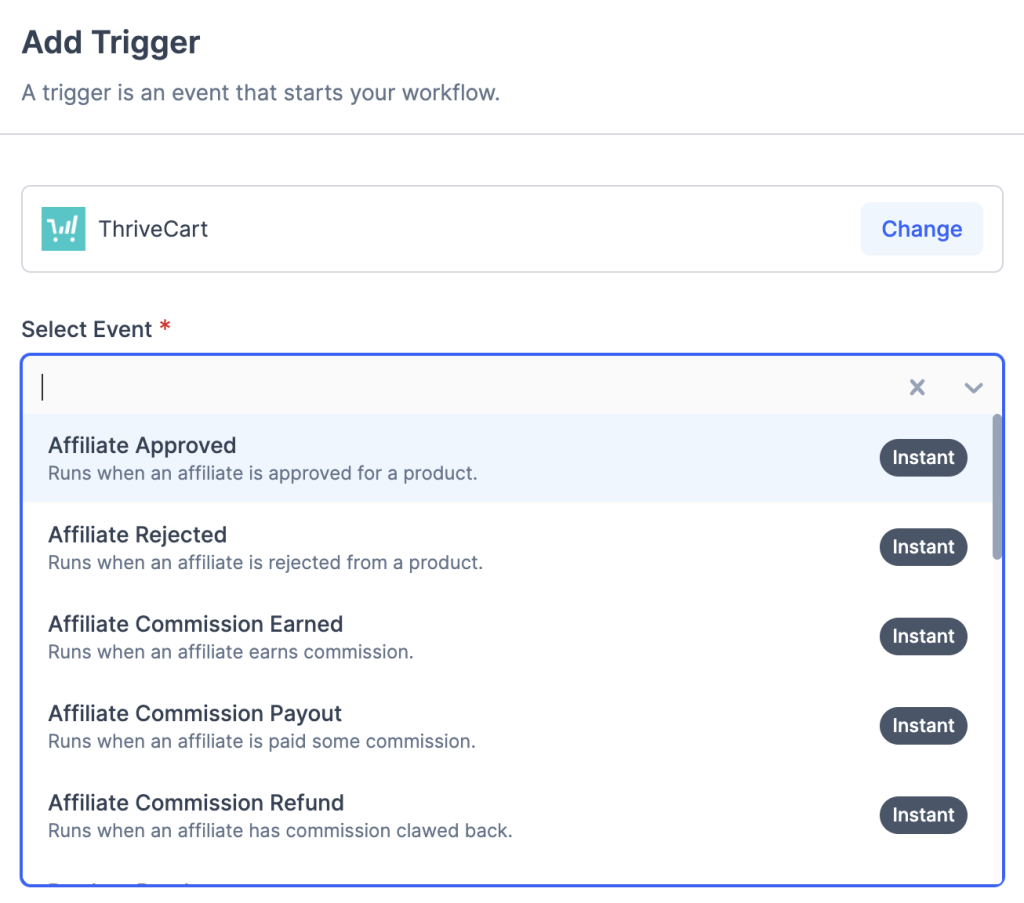Choose the Affiliate Commission Refund option
The width and height of the screenshot is (1024, 903).
click(x=196, y=803)
